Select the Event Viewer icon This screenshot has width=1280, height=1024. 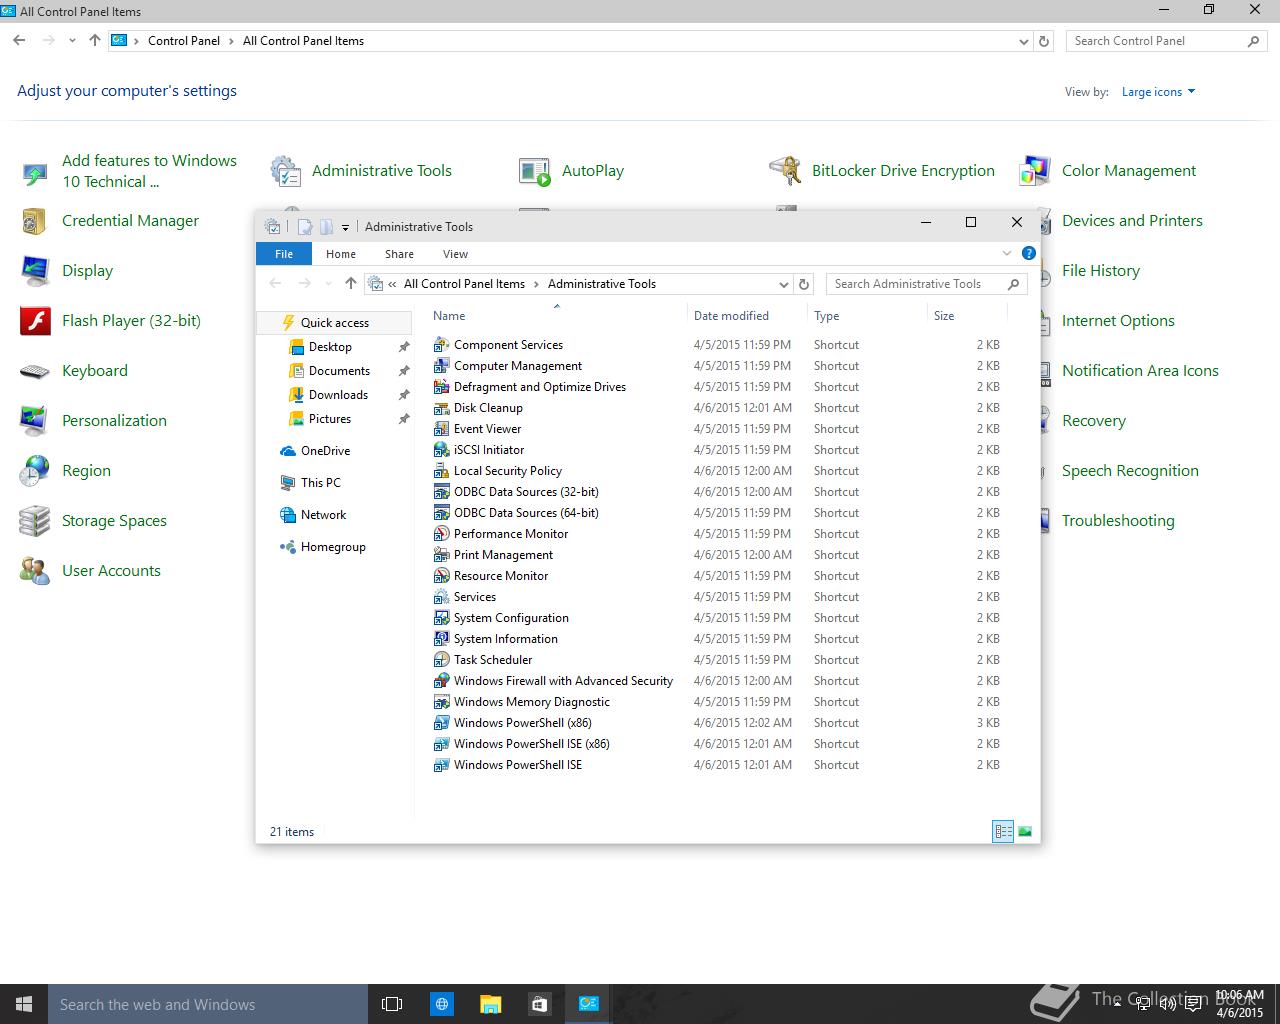(441, 429)
